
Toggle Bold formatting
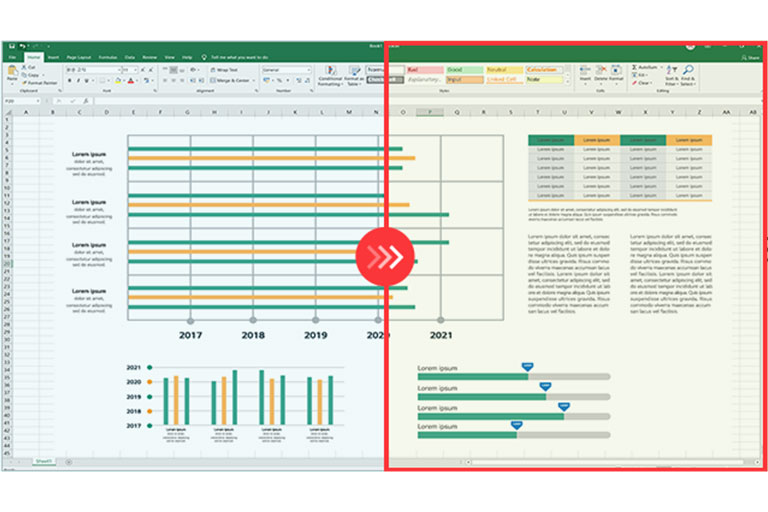(69, 80)
